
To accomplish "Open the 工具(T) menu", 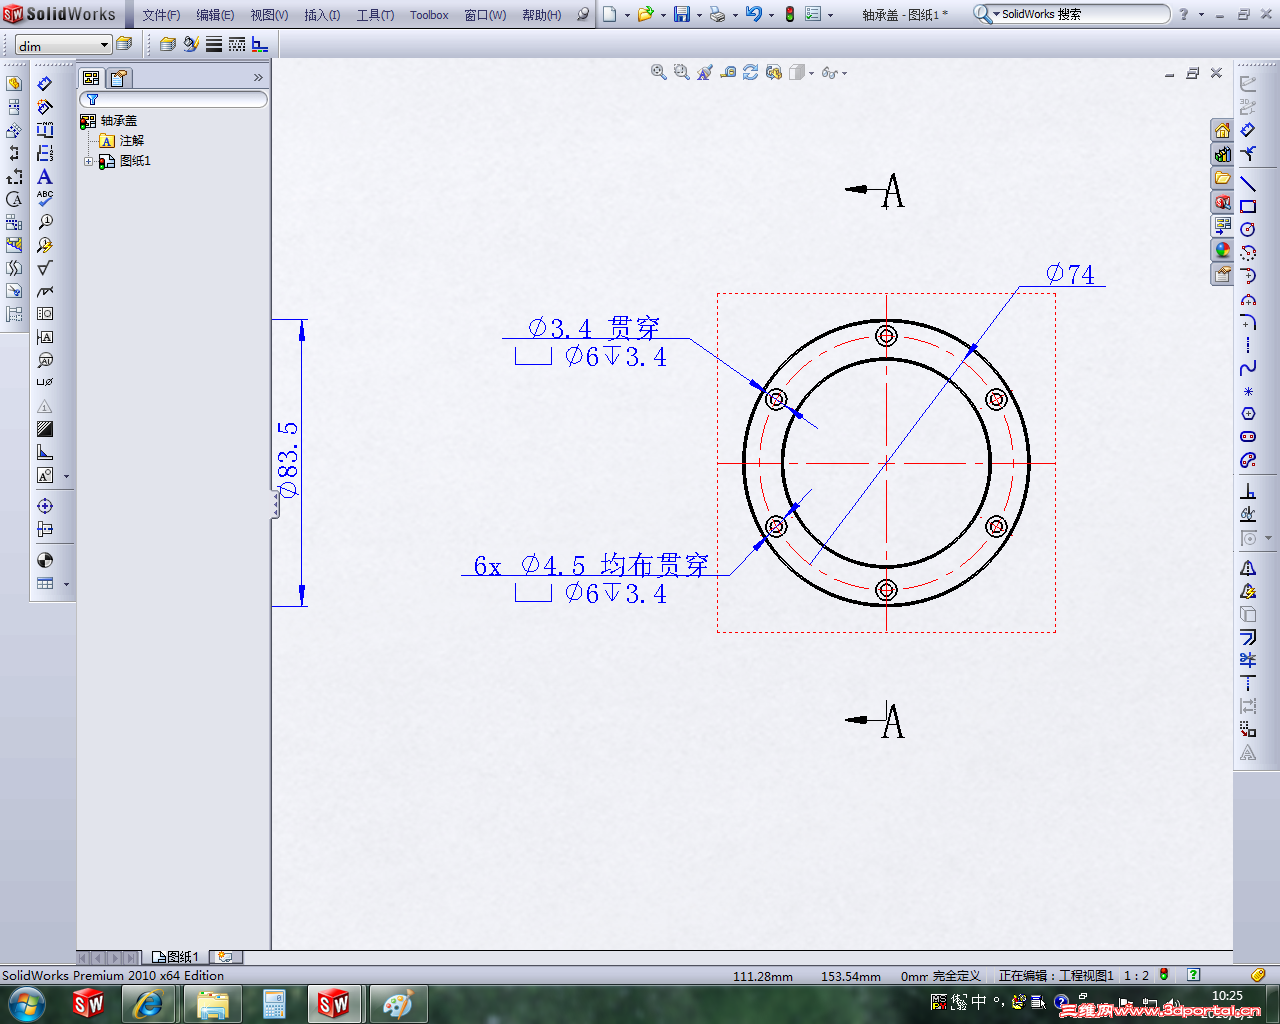I will (375, 15).
